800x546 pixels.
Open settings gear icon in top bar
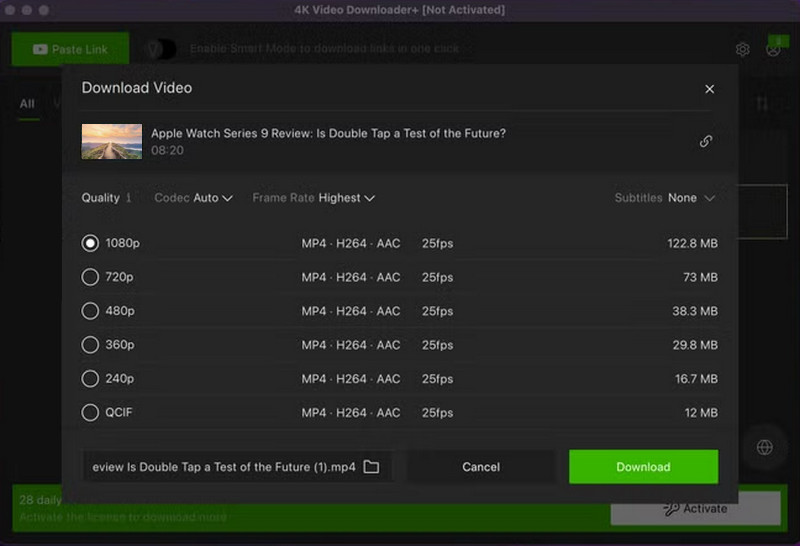pos(742,49)
